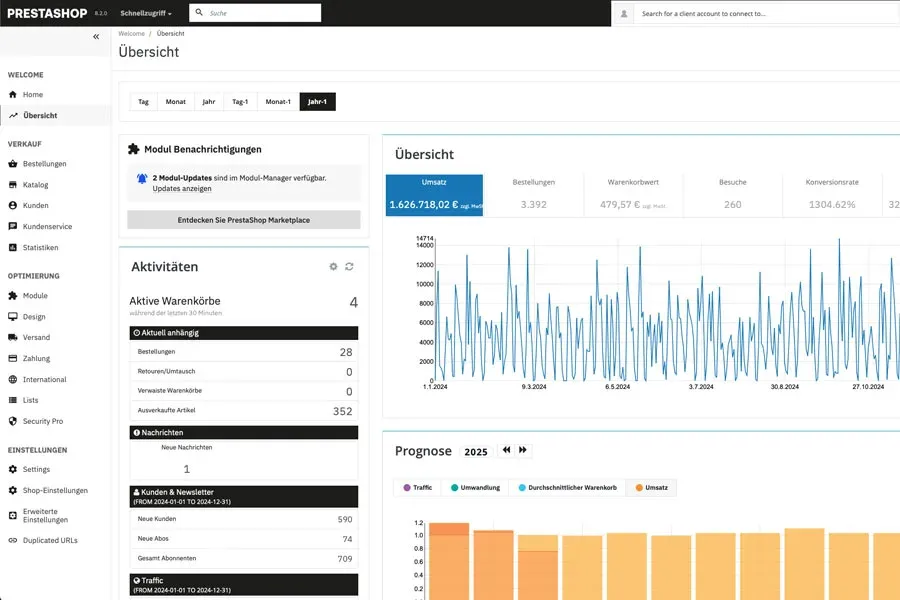Click the Home house icon
Image resolution: width=900 pixels, height=600 pixels.
pos(13,94)
